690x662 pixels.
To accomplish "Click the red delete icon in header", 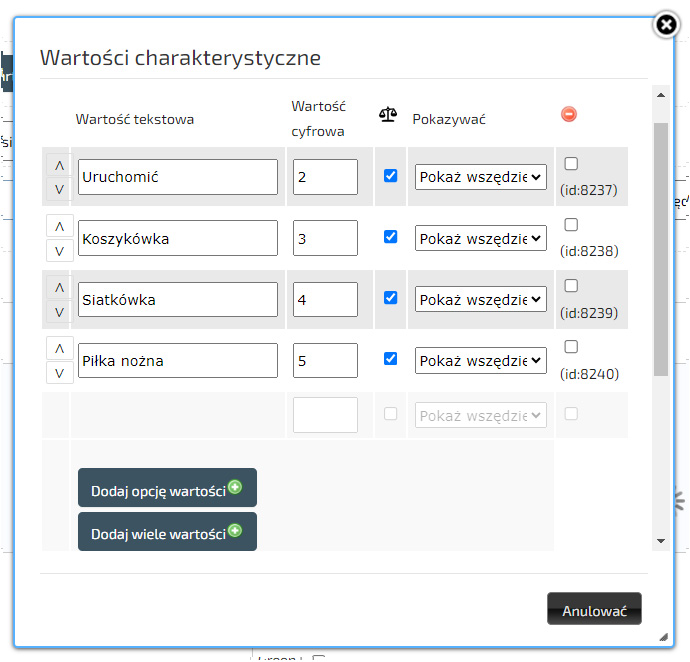I will pyautogui.click(x=569, y=115).
